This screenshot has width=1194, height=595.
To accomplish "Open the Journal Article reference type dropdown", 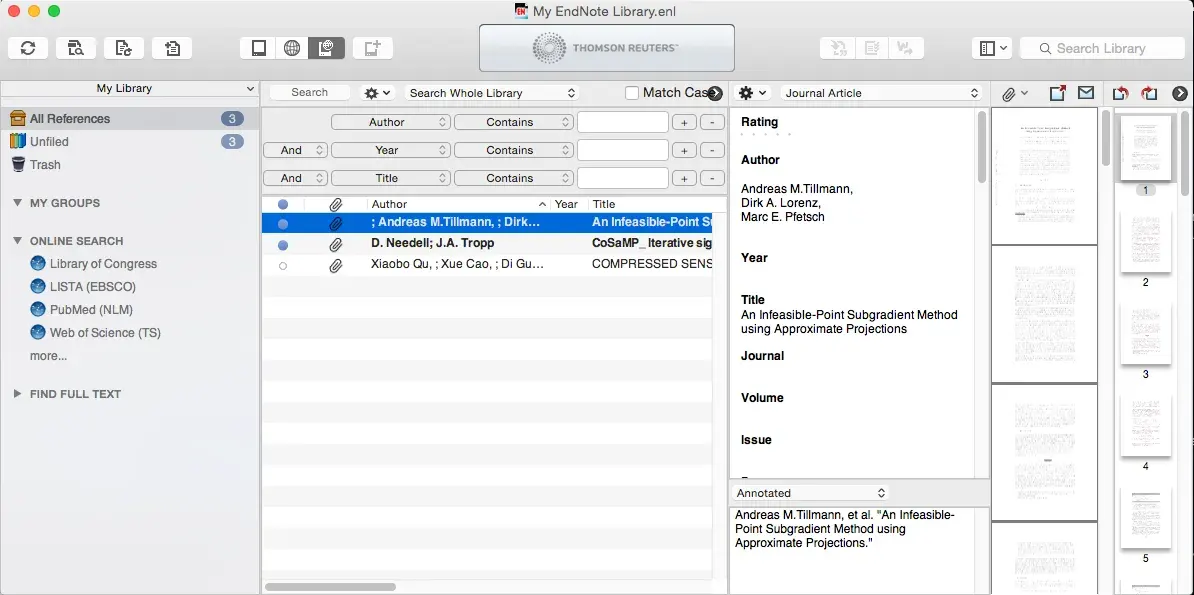I will coord(881,93).
